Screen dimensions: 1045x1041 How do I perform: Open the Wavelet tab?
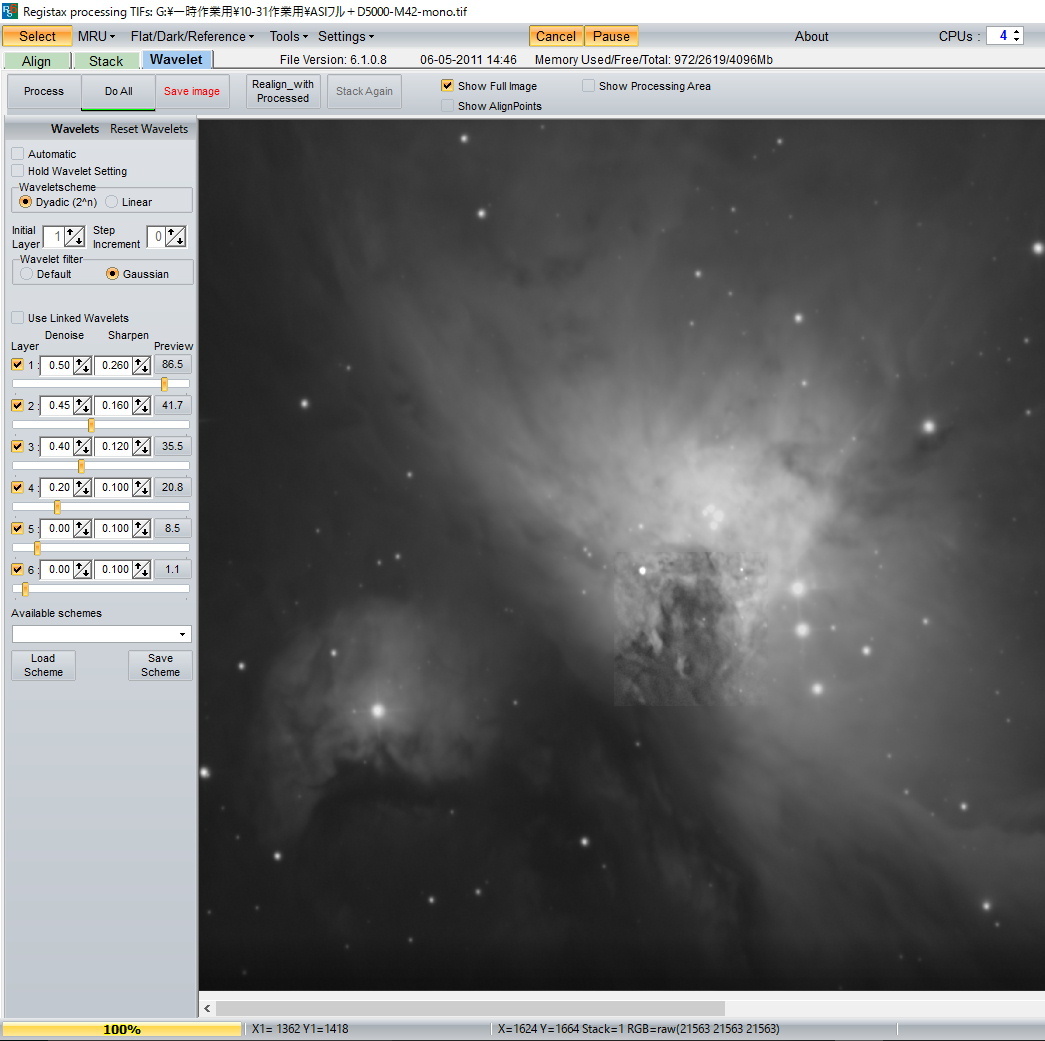(177, 60)
